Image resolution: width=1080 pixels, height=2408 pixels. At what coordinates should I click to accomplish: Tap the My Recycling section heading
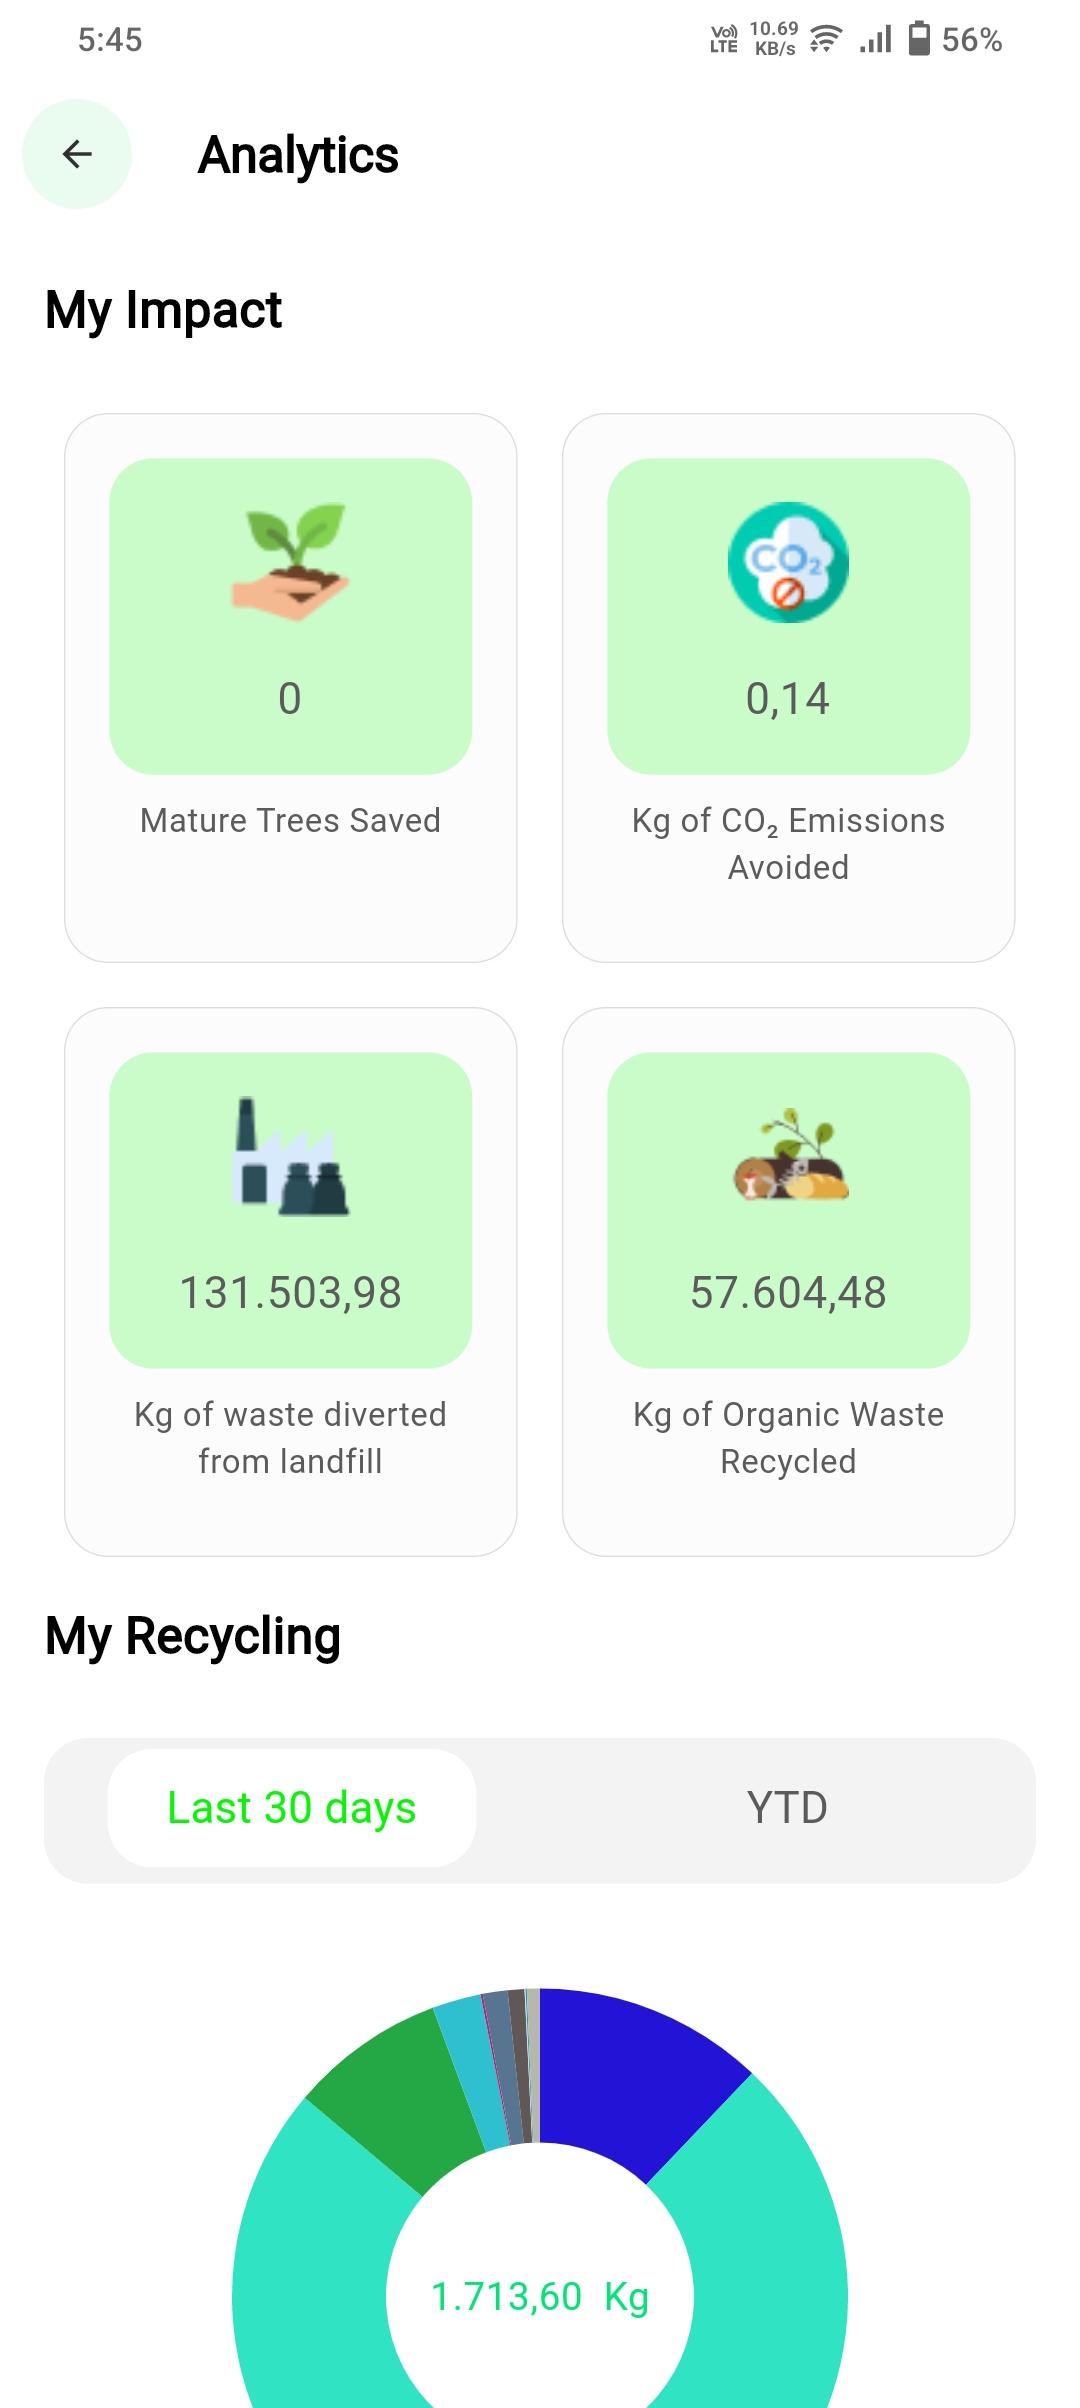tap(193, 1638)
